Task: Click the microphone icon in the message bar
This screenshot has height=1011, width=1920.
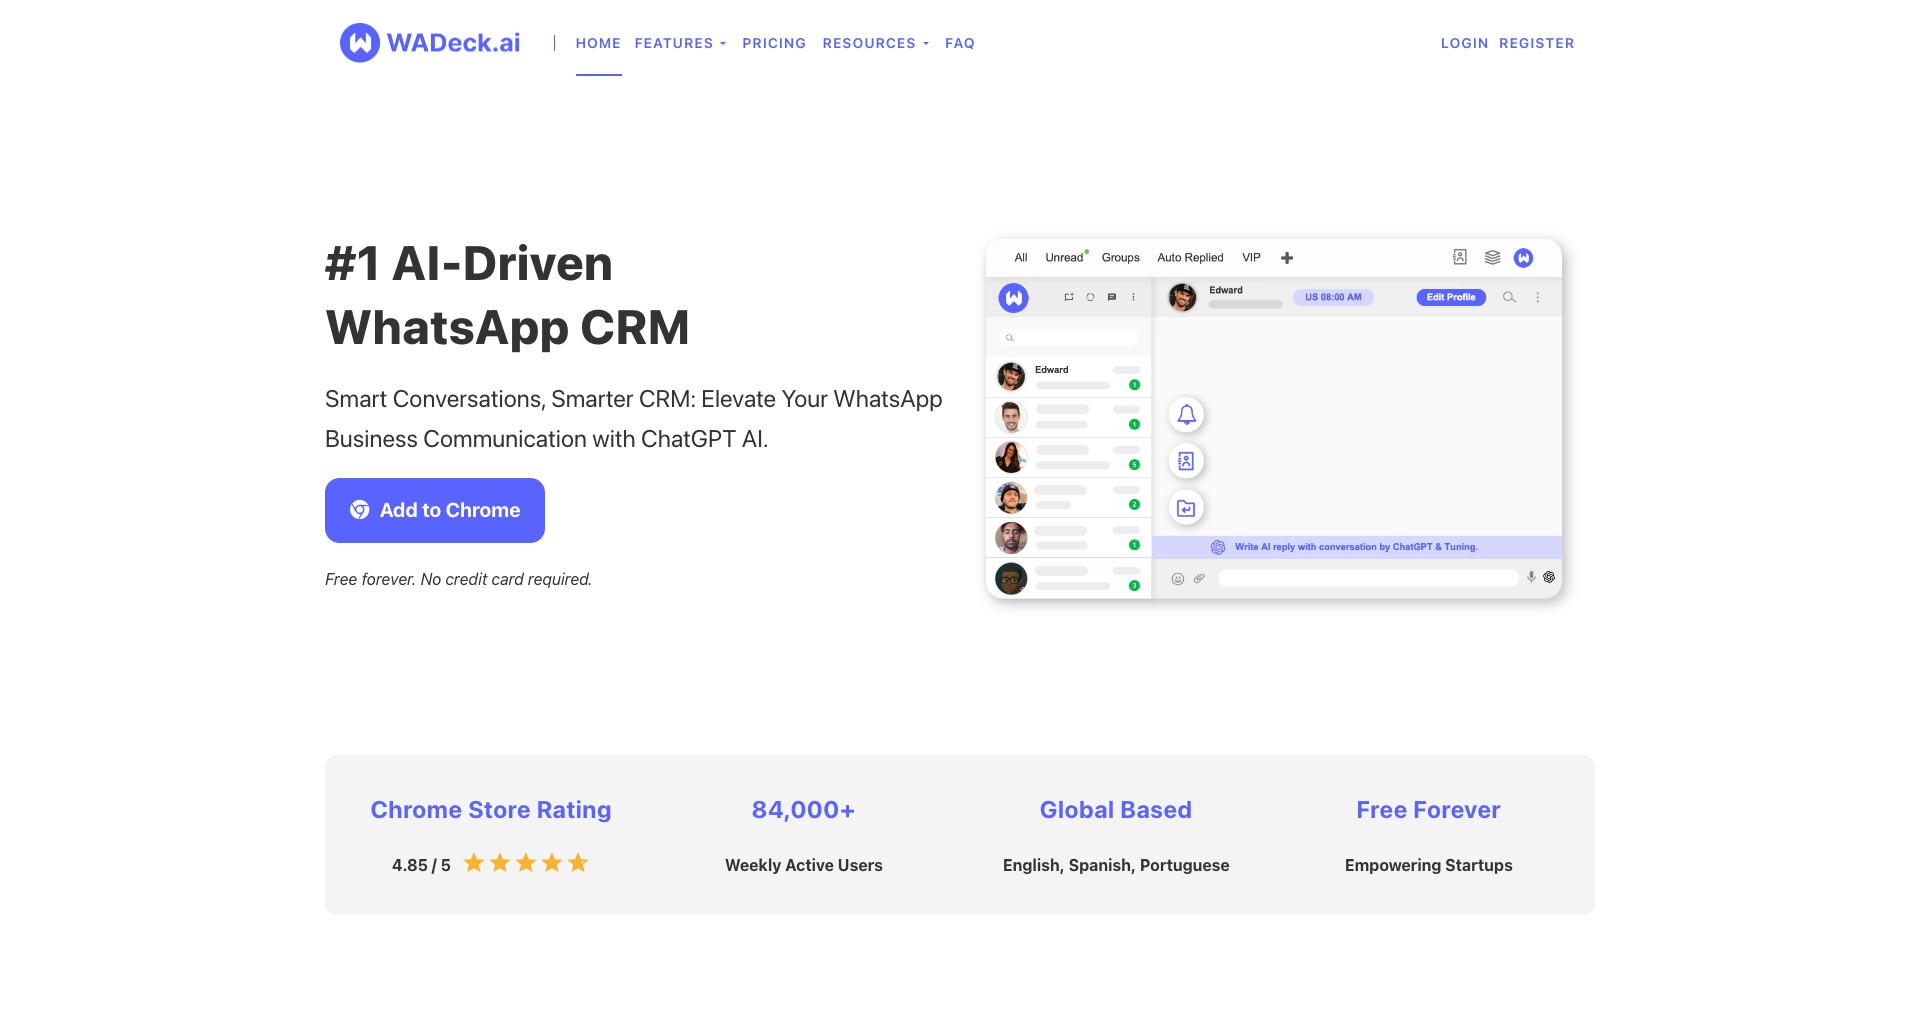Action: pos(1531,577)
